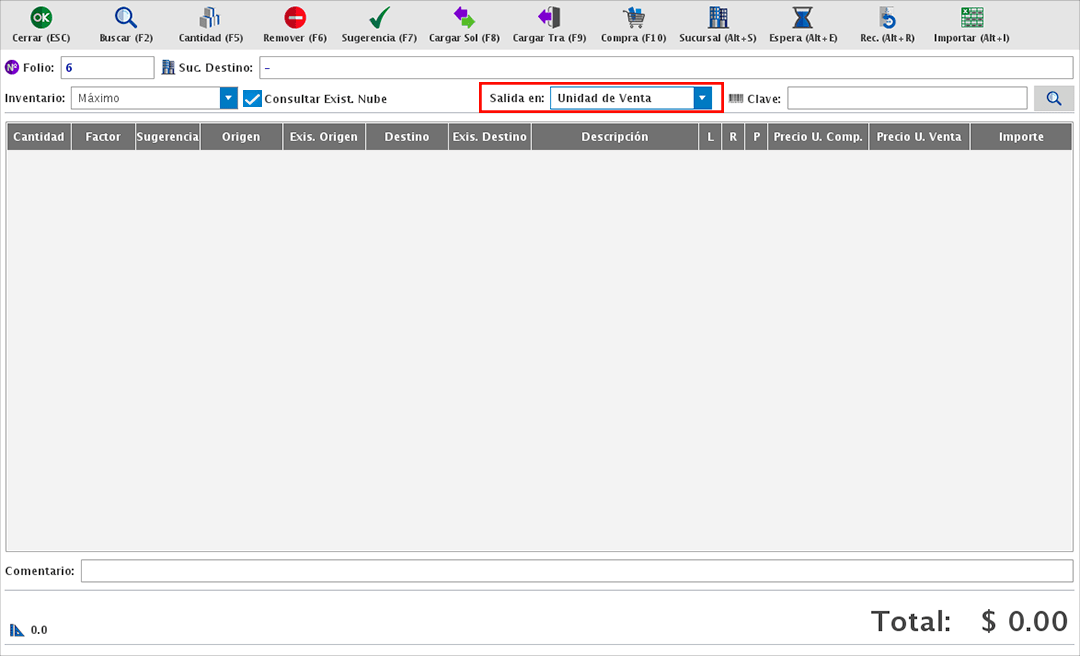Open Compra shopping cart icon
This screenshot has height=656, width=1080.
[633, 18]
